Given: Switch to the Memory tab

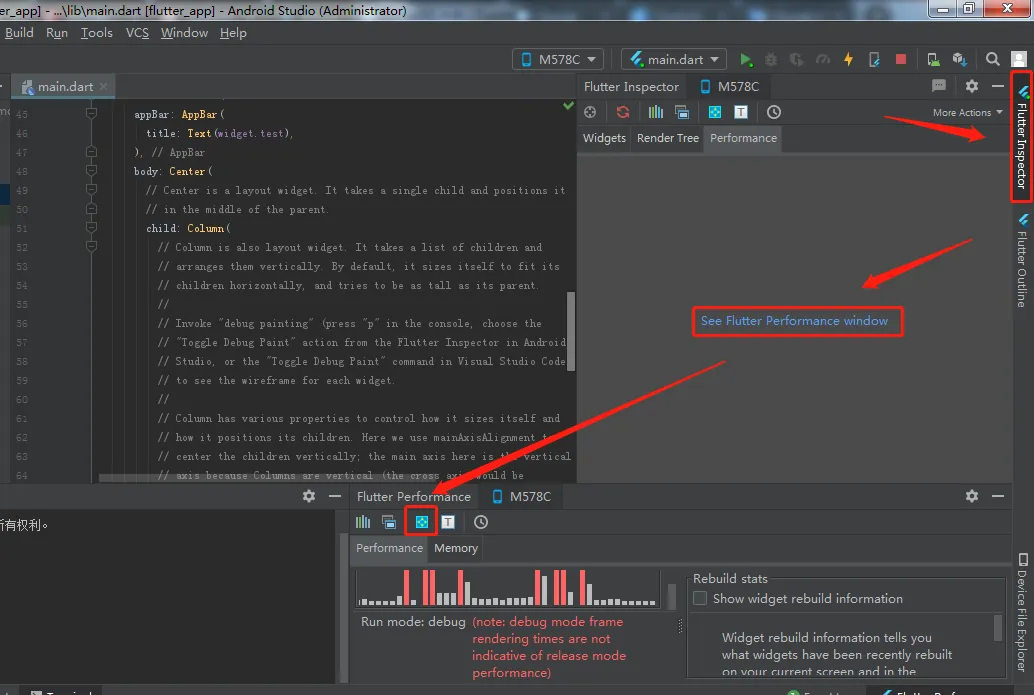Looking at the screenshot, I should (456, 548).
